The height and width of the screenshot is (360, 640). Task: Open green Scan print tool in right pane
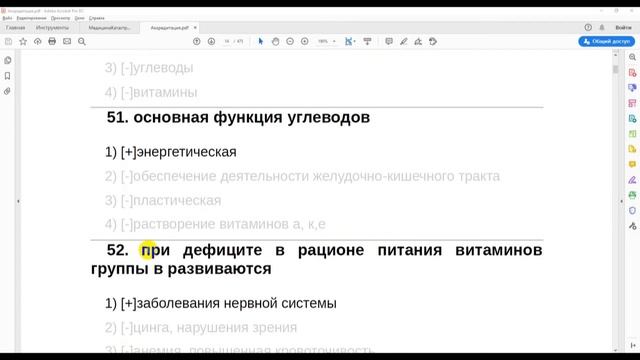[x=632, y=195]
